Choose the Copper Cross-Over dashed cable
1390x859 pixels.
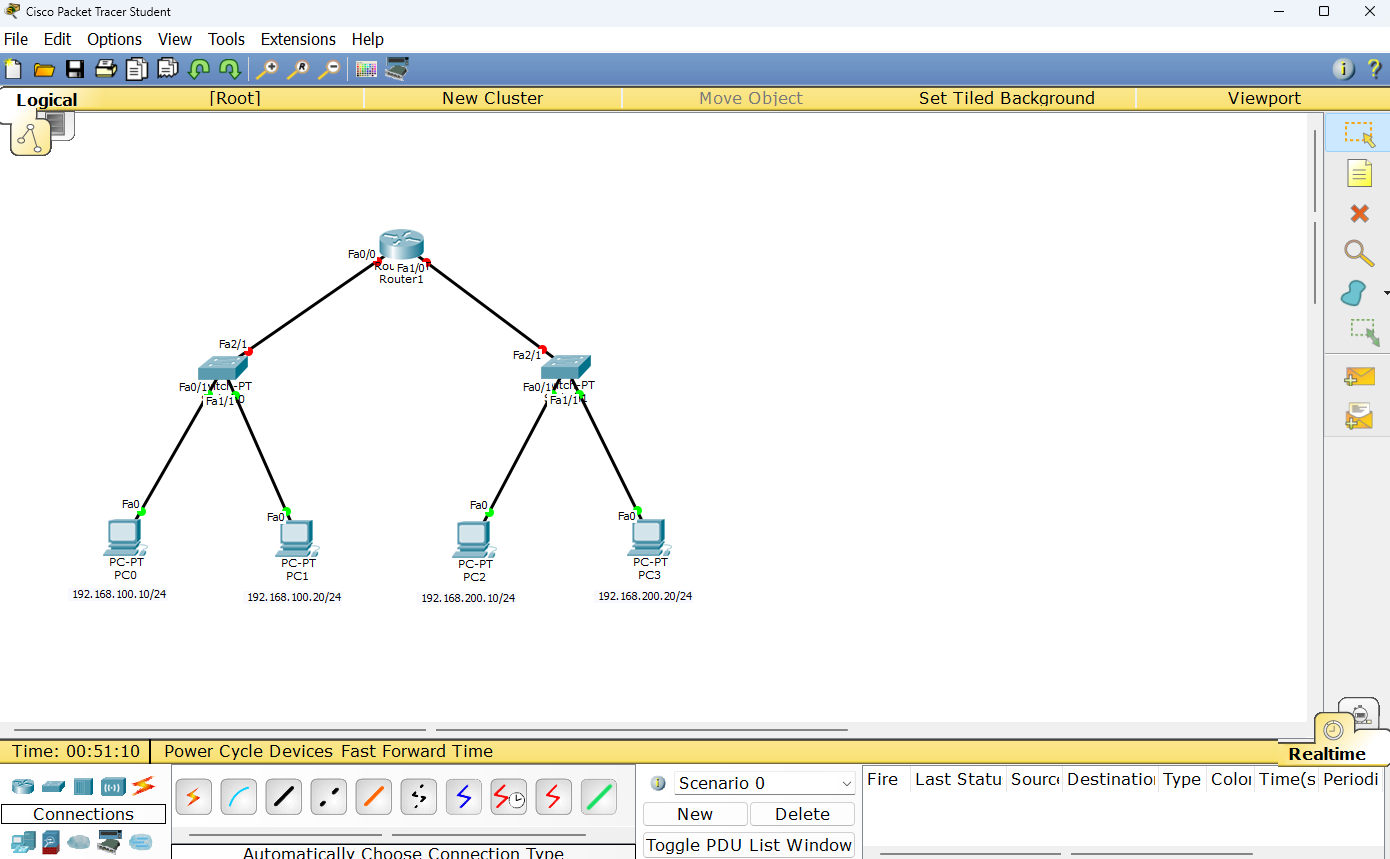(329, 797)
